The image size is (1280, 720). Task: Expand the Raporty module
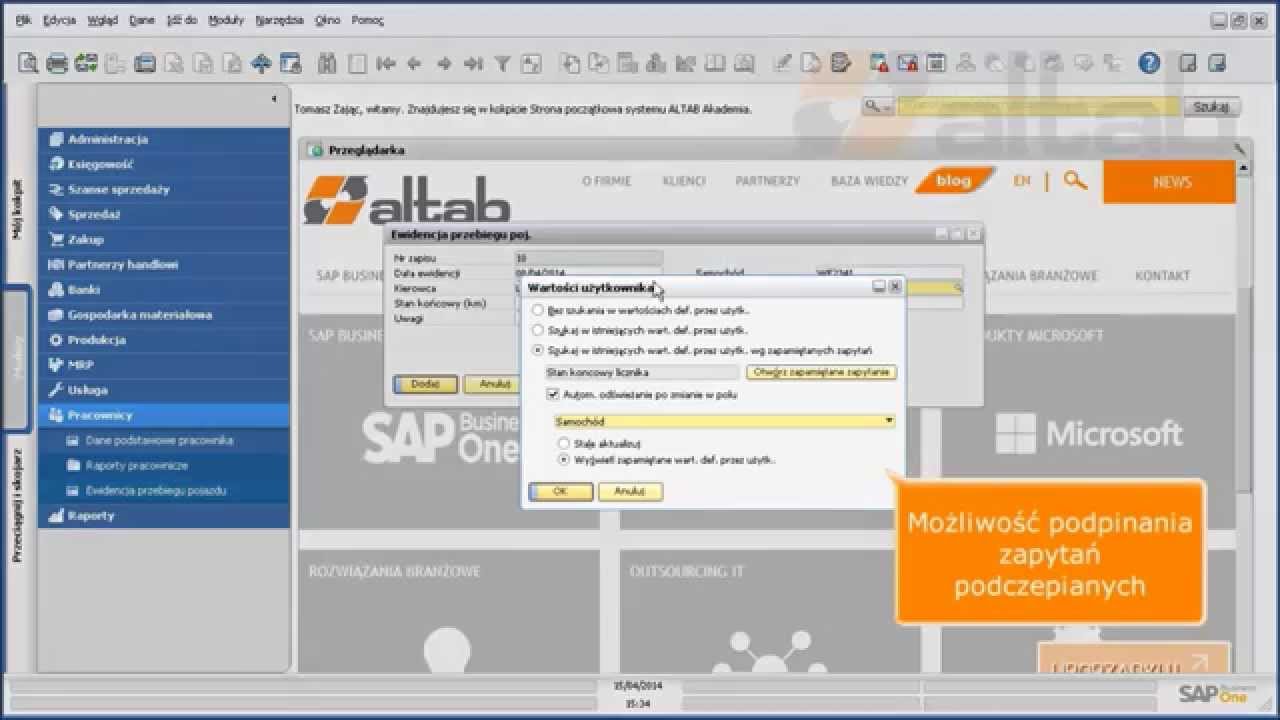[165, 516]
